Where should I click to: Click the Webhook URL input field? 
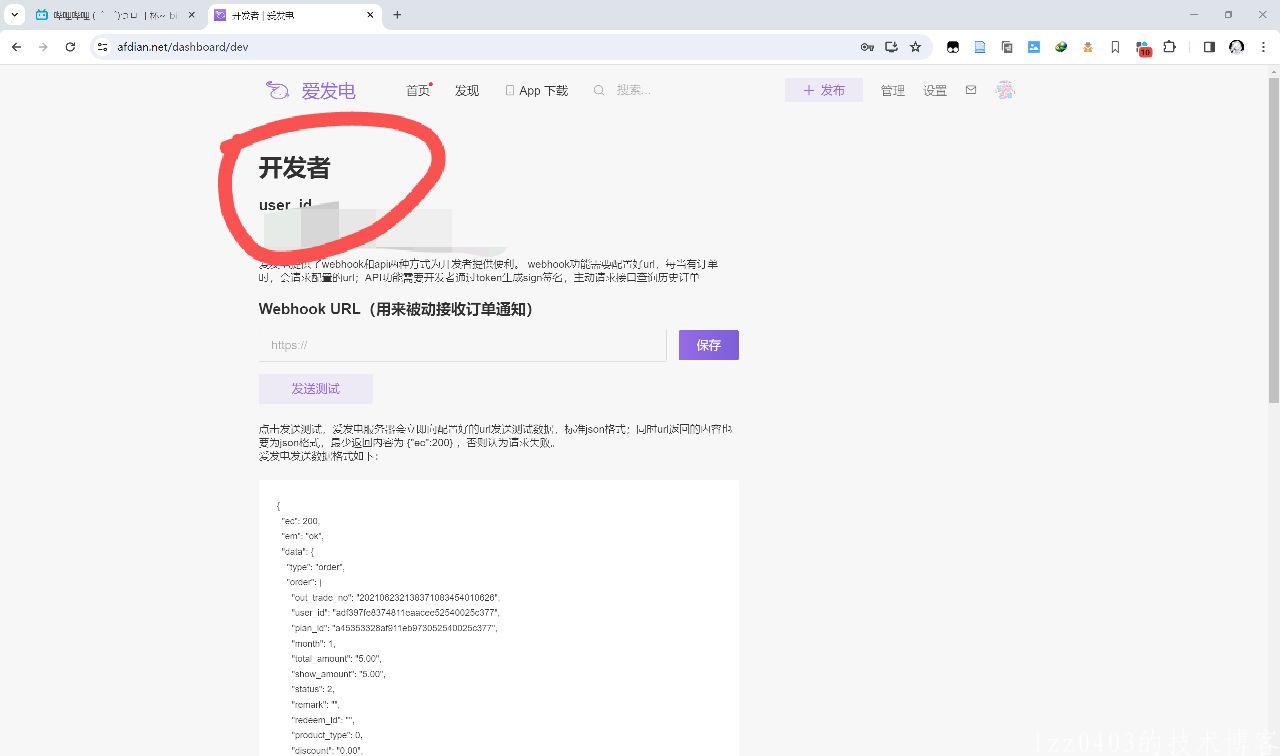click(x=462, y=345)
